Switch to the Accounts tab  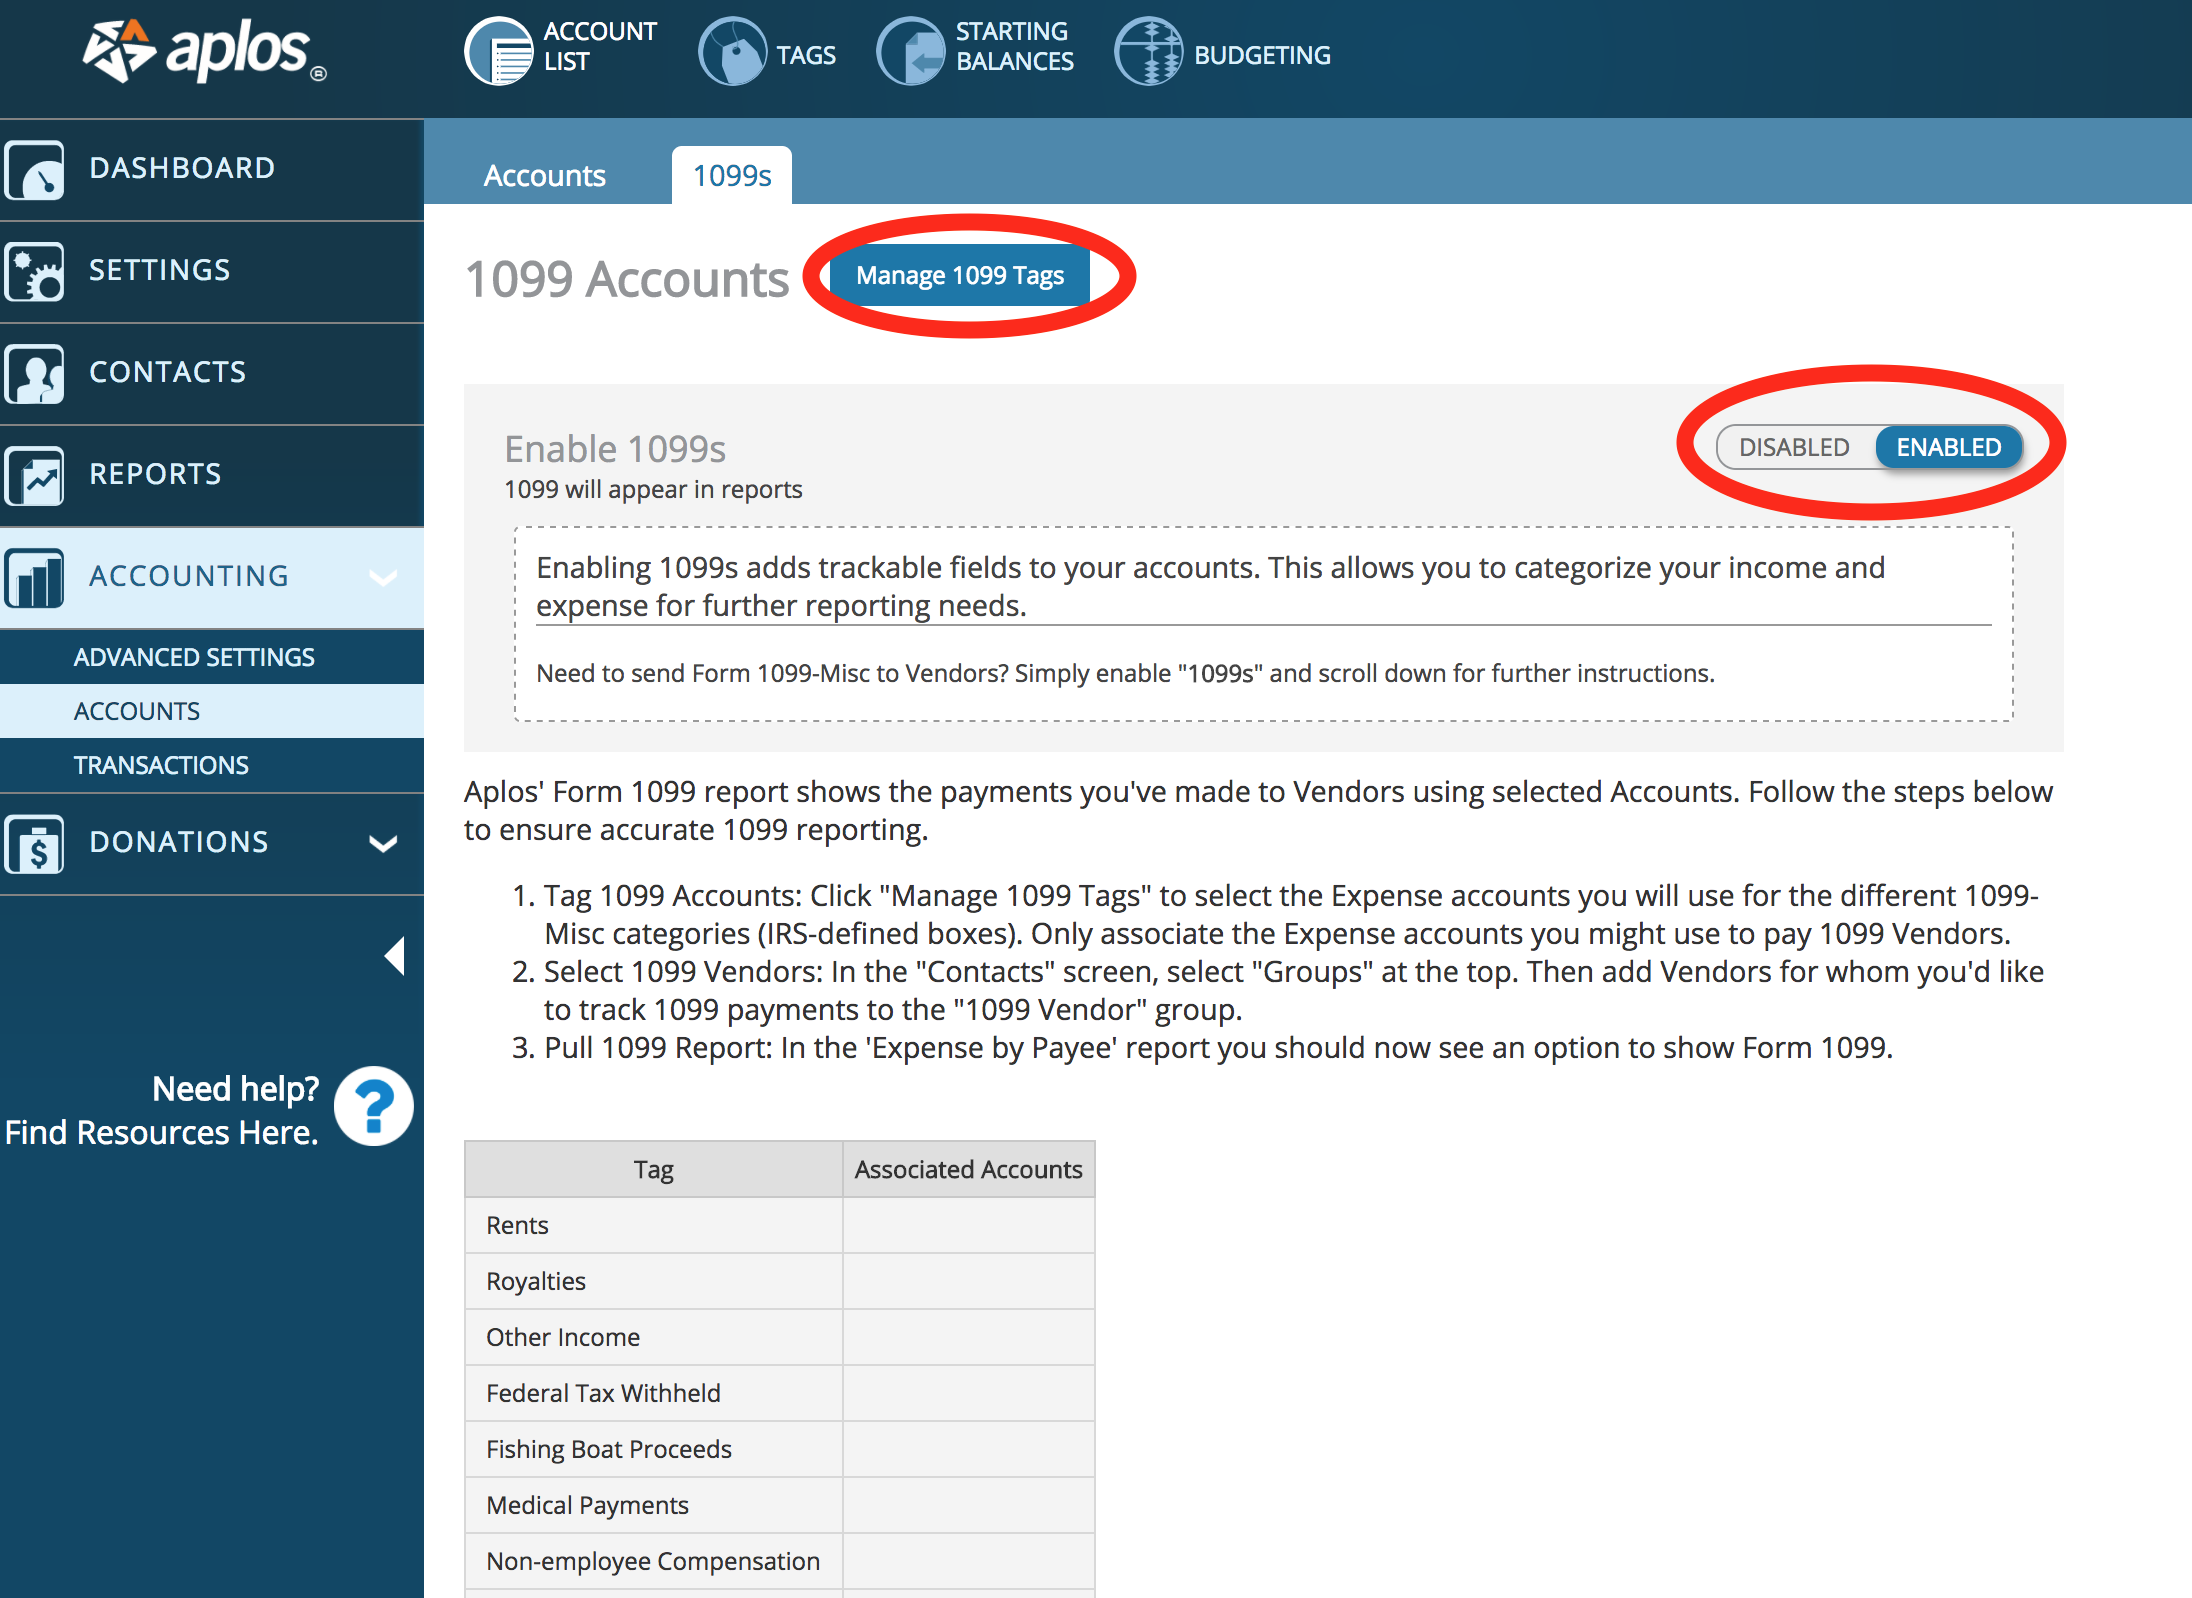[545, 176]
